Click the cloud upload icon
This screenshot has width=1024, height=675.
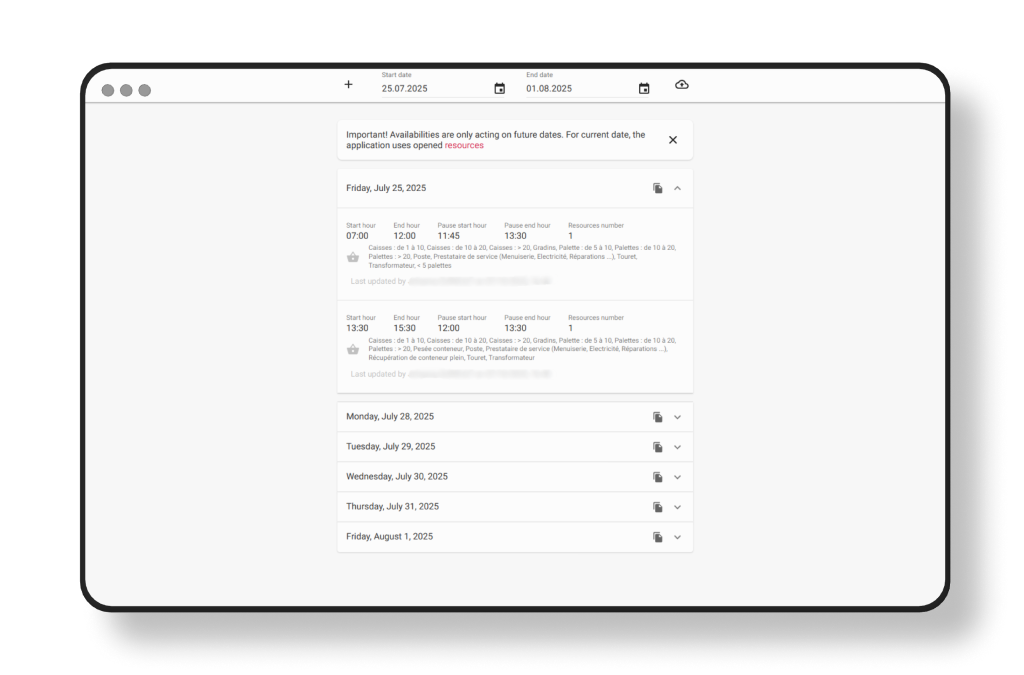682,85
